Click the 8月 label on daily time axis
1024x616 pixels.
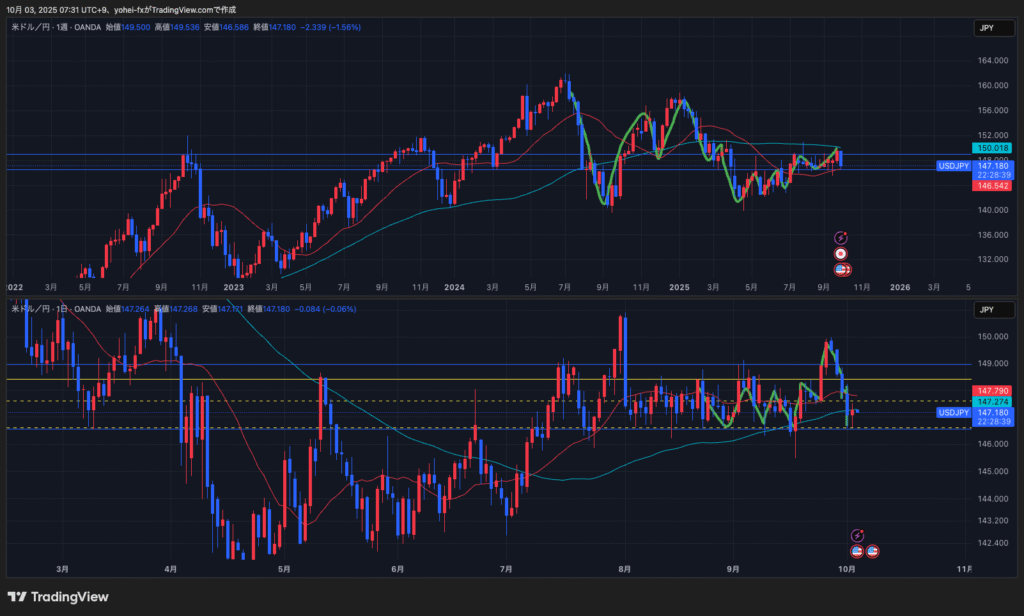(625, 569)
